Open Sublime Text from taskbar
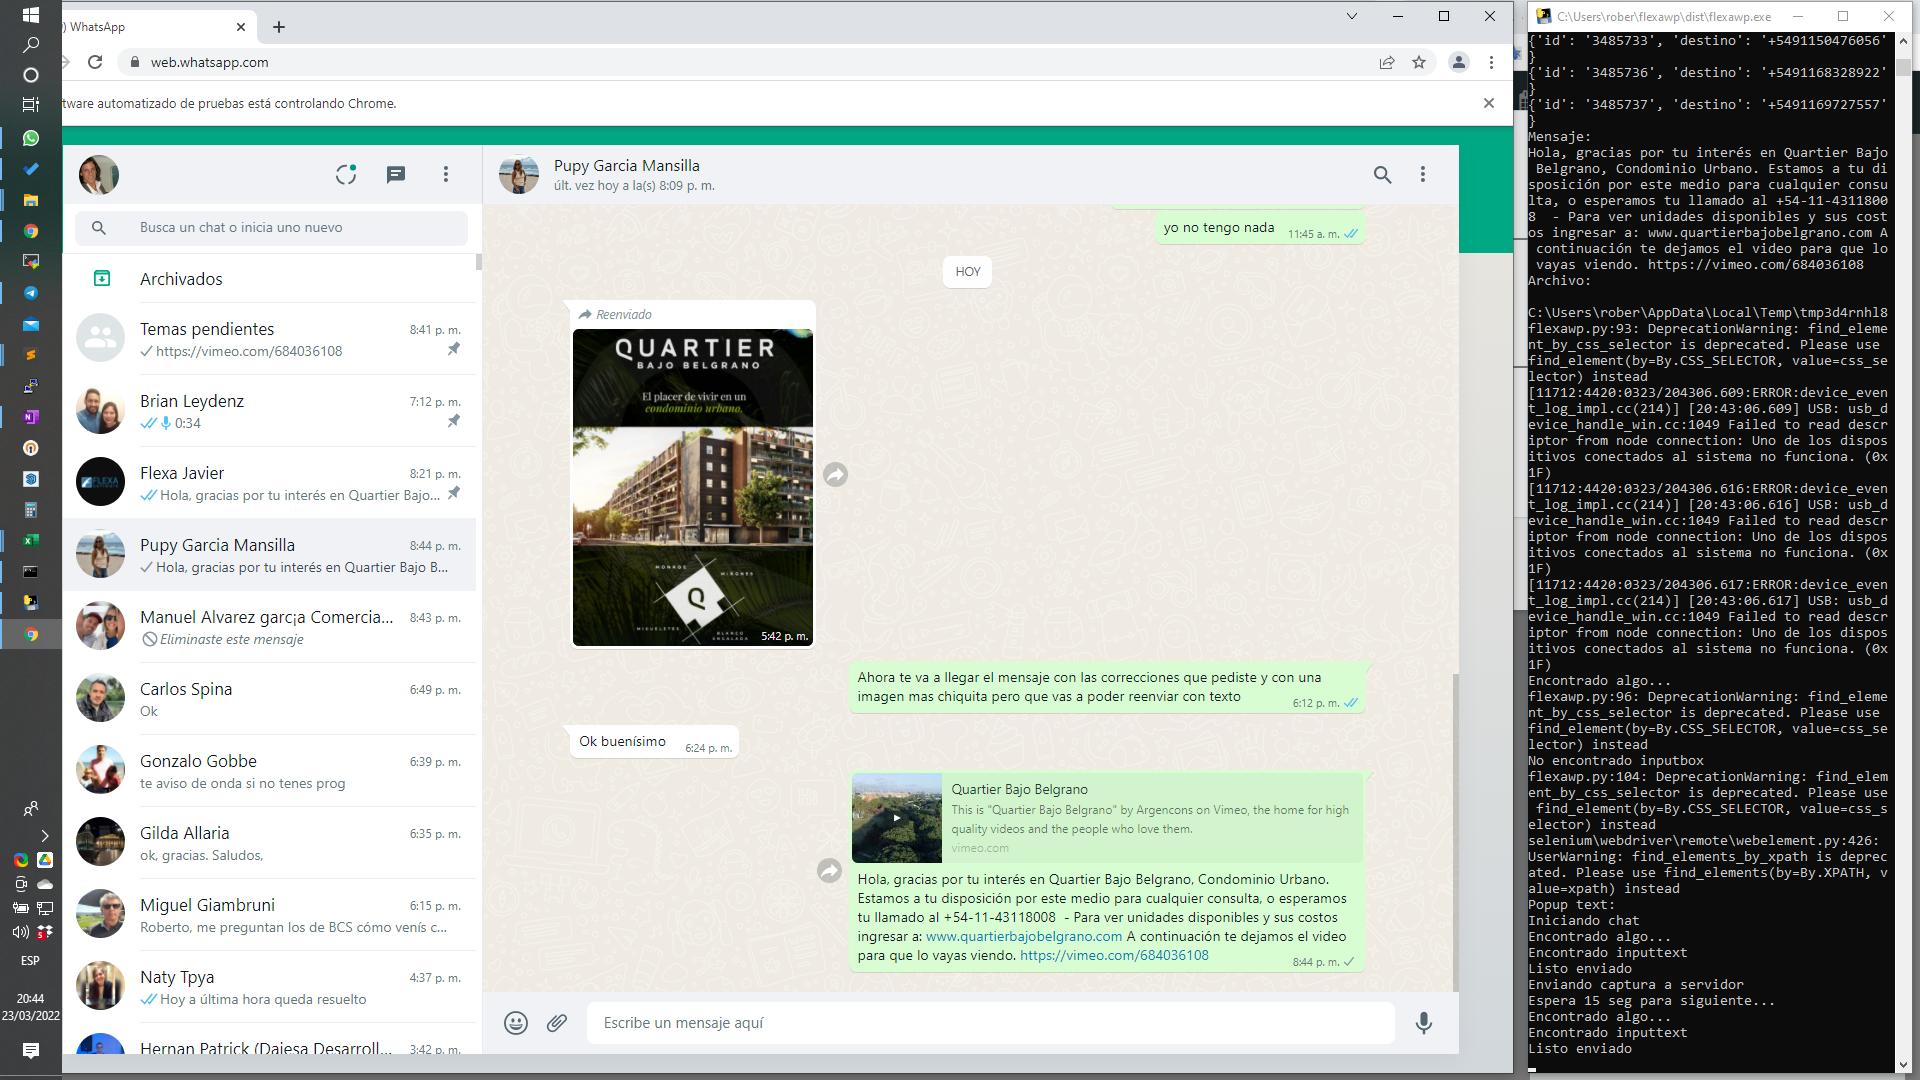This screenshot has width=1920, height=1080. pyautogui.click(x=31, y=355)
